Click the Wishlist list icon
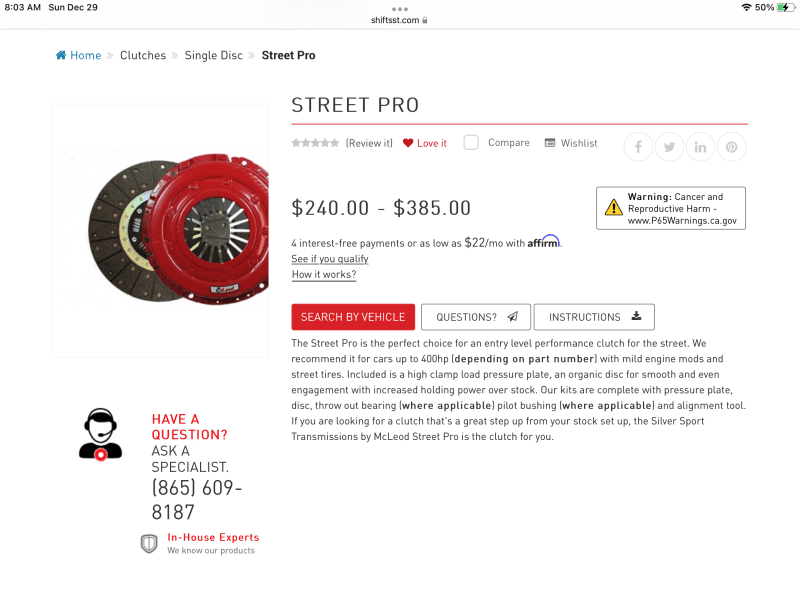Viewport: 800px width, 600px height. point(550,143)
